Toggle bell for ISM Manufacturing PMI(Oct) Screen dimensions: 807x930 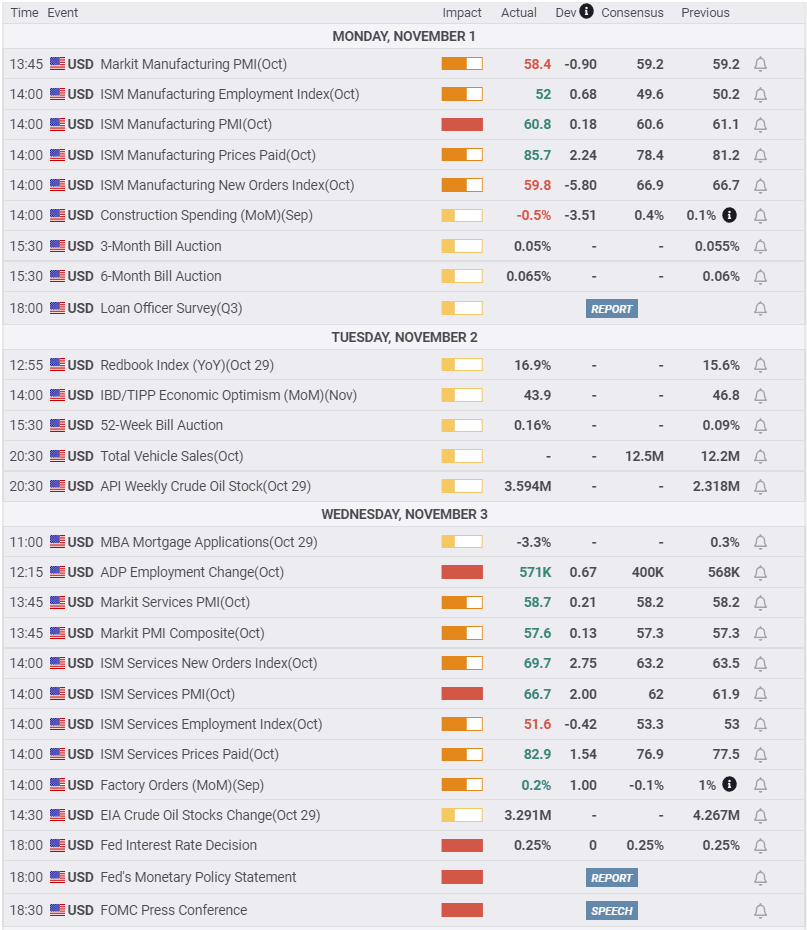tap(760, 125)
